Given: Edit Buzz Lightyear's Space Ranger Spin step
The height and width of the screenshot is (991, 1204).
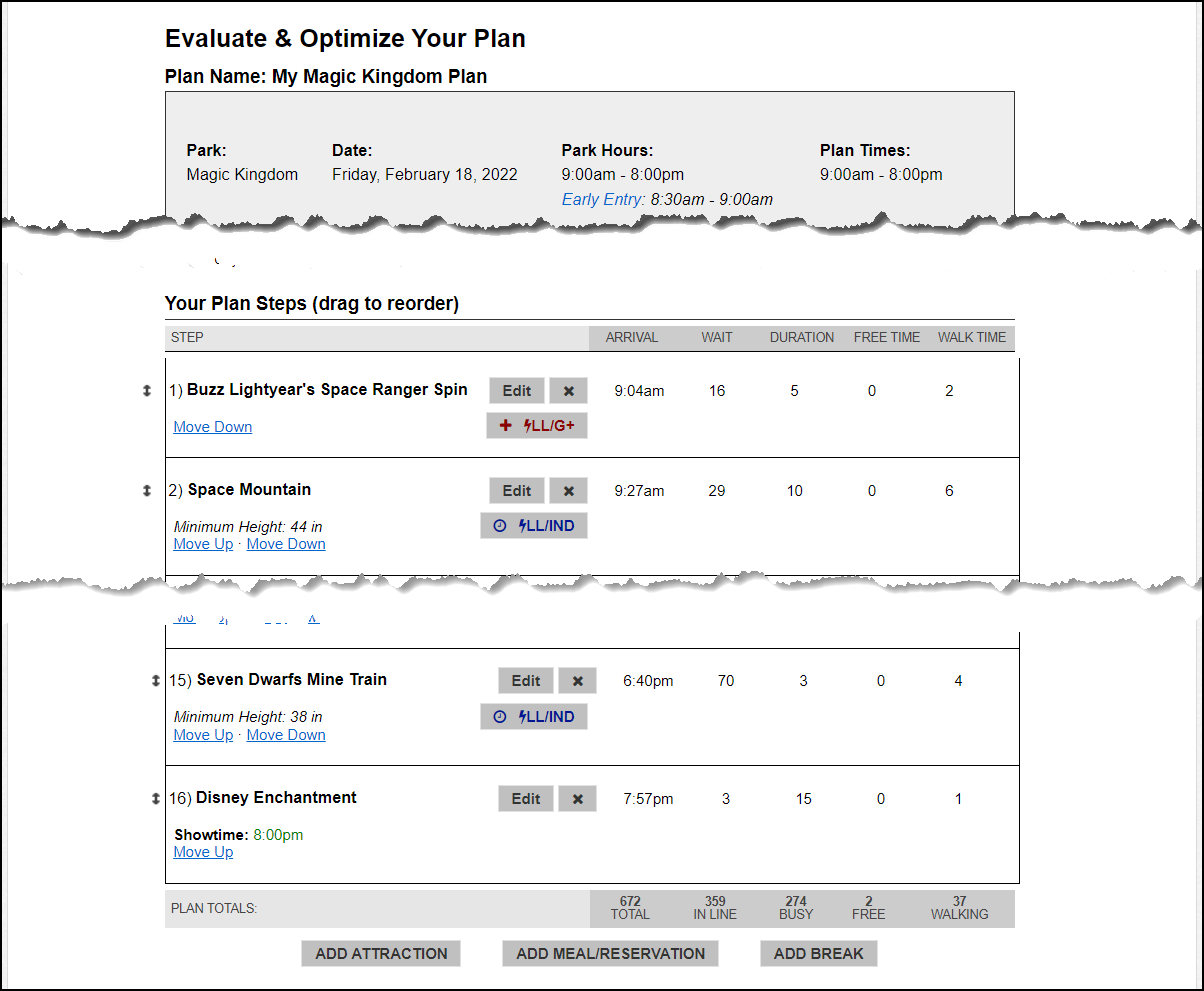Looking at the screenshot, I should [517, 391].
